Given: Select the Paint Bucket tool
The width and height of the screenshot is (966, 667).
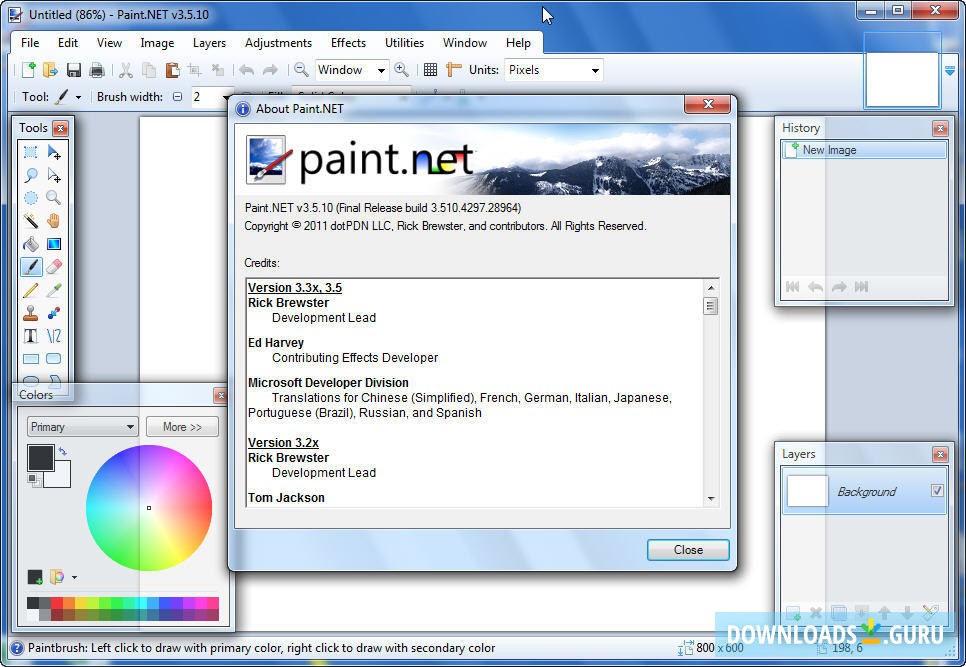Looking at the screenshot, I should (31, 244).
